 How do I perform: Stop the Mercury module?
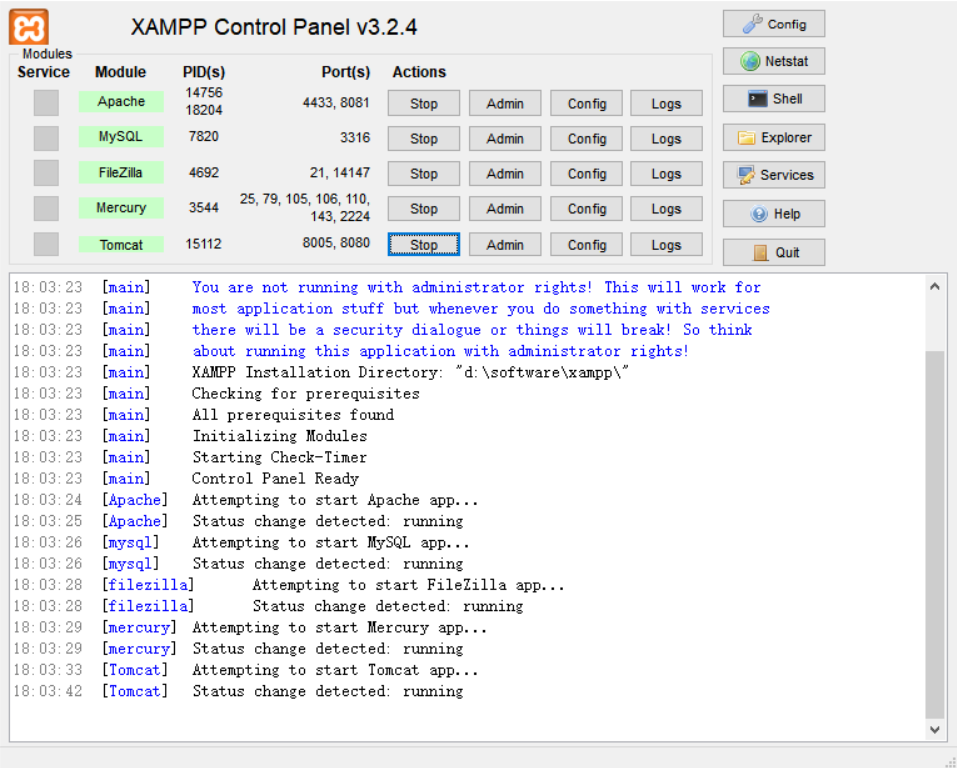pyautogui.click(x=424, y=209)
